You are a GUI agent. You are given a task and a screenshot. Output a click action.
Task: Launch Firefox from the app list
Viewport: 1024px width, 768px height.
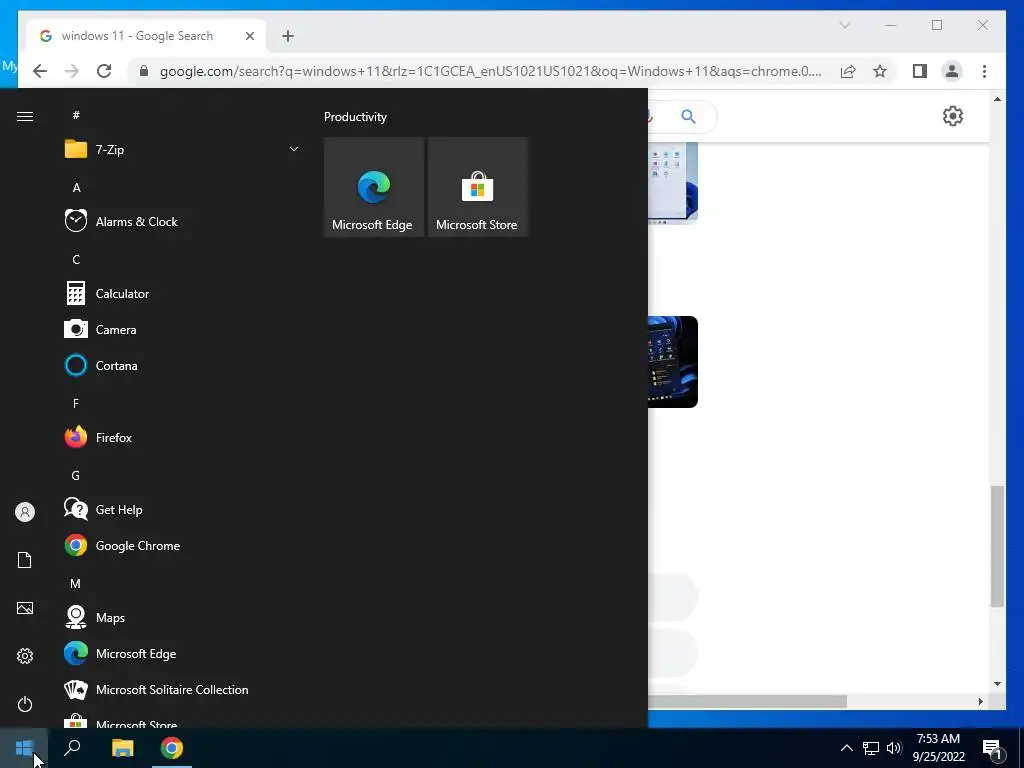[182, 438]
